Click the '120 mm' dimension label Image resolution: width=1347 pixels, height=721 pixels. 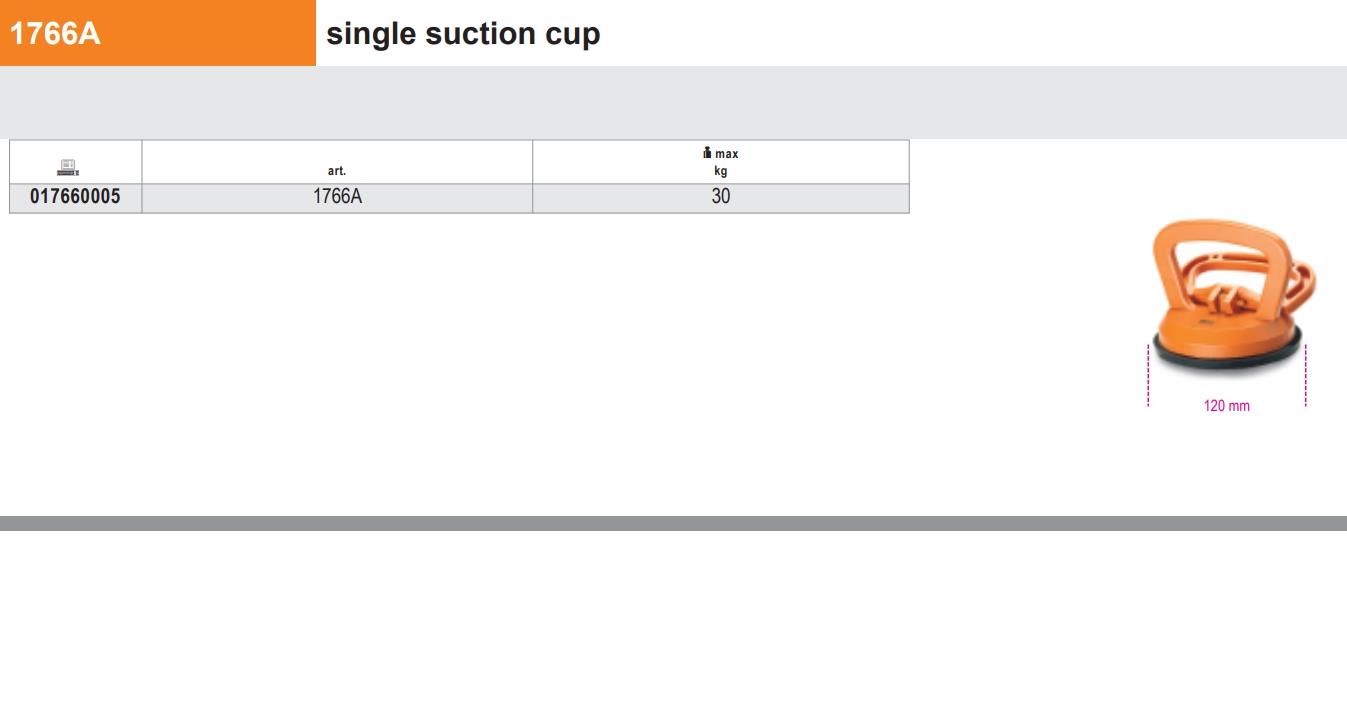coord(1227,406)
